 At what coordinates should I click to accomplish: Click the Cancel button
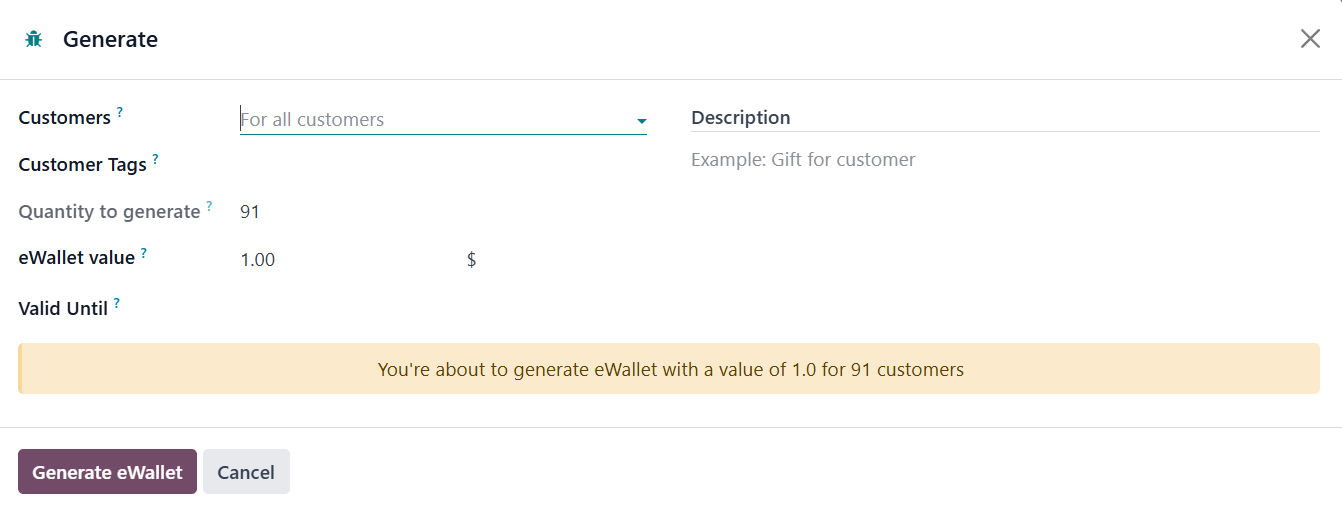[246, 472]
